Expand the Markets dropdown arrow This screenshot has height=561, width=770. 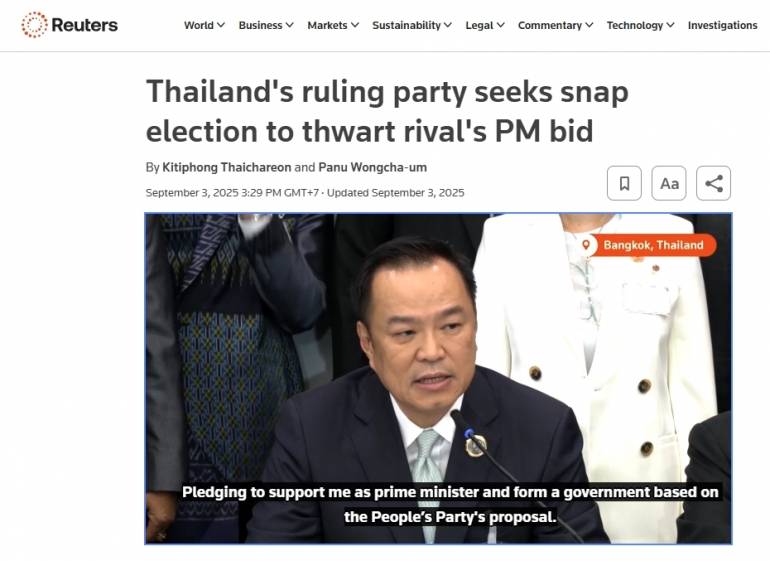click(355, 25)
